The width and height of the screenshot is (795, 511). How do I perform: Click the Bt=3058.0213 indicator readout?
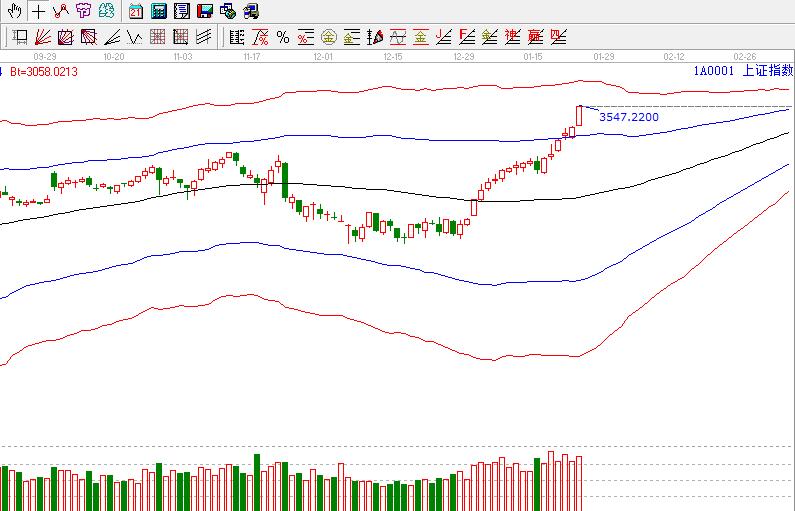tap(44, 71)
